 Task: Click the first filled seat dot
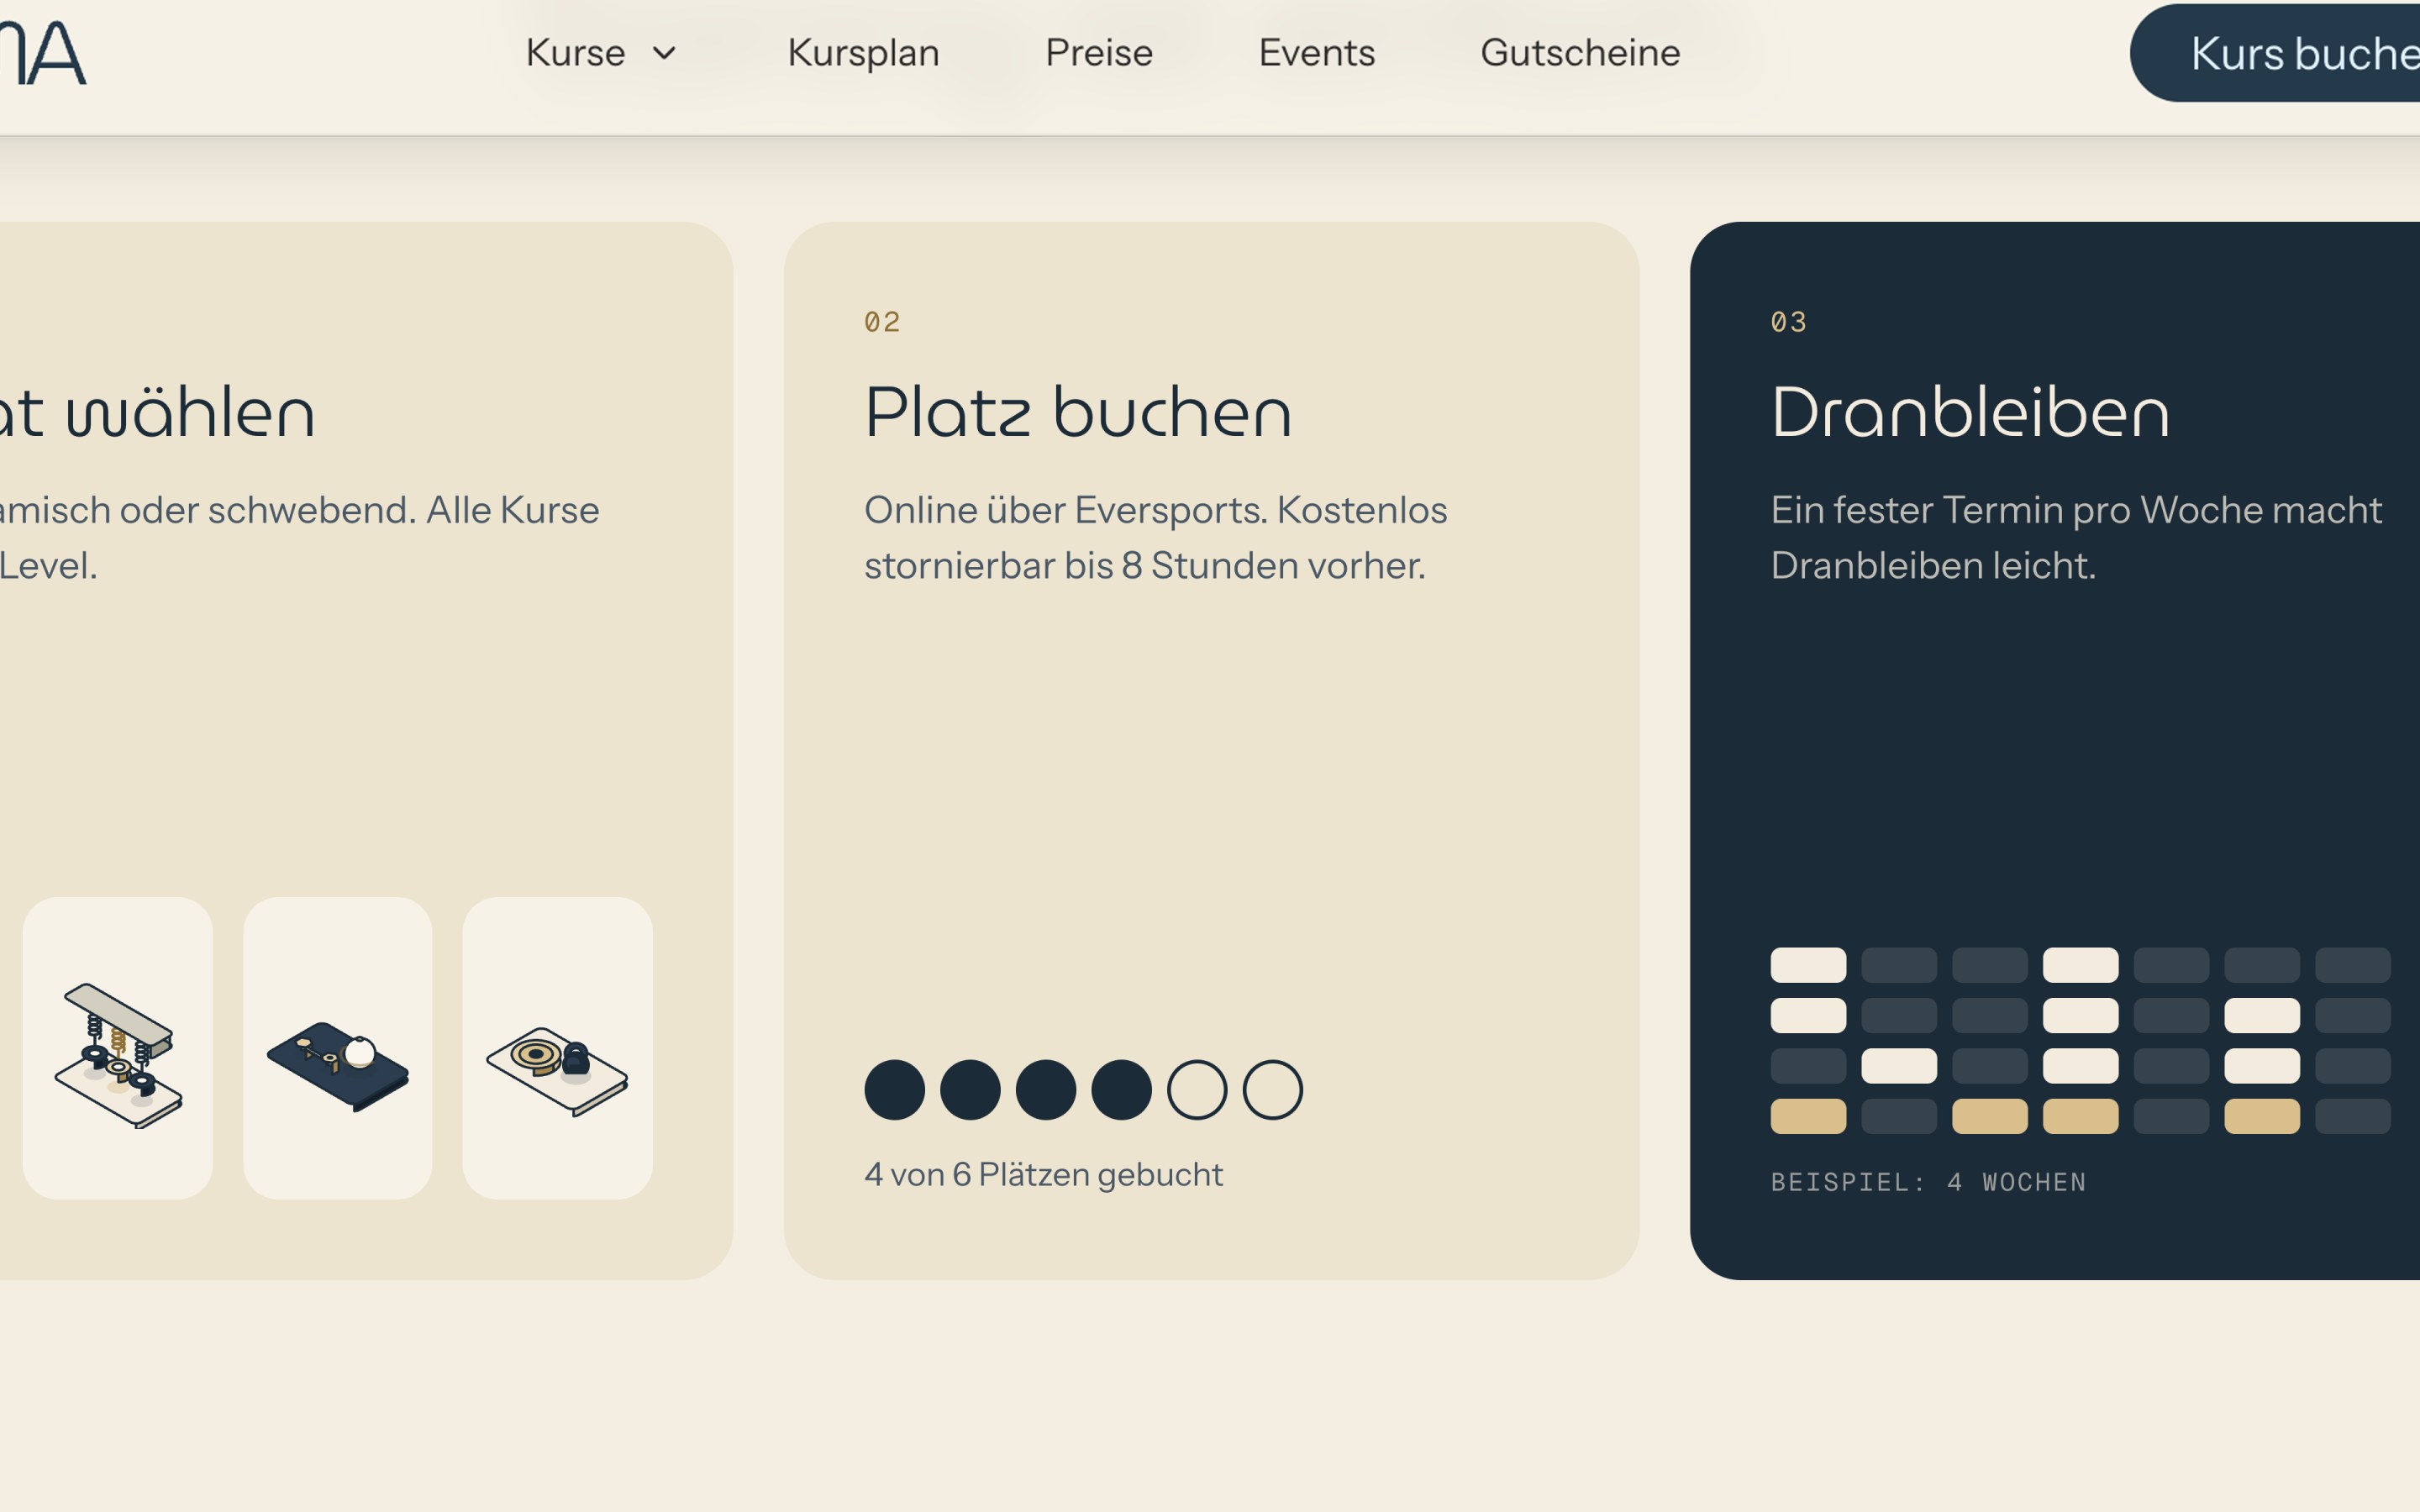pyautogui.click(x=894, y=1090)
